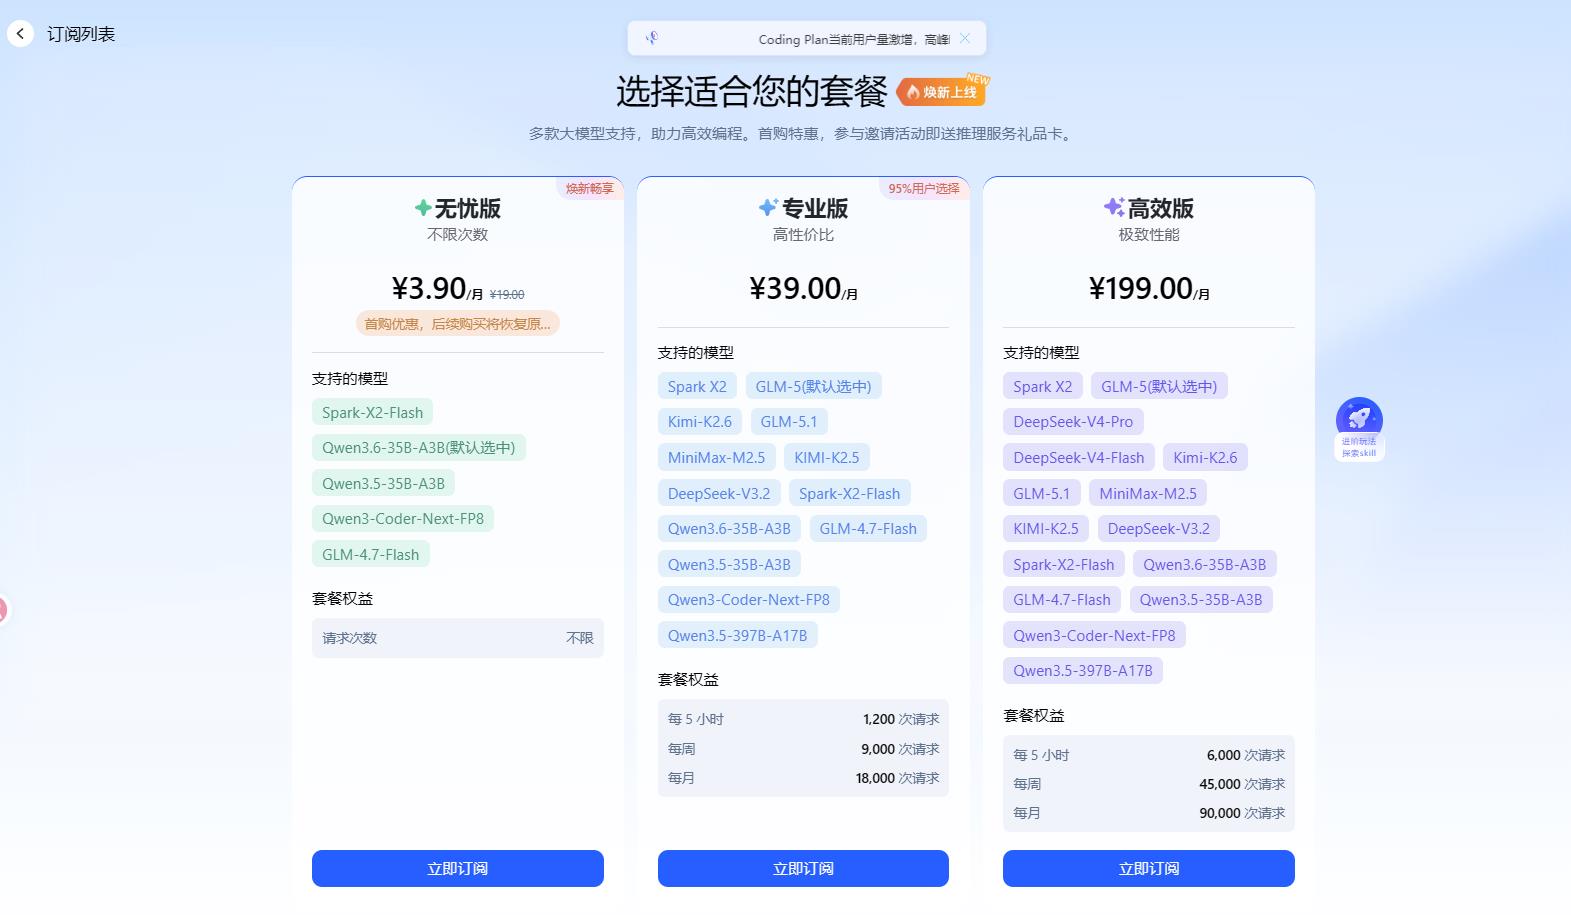Click the 焕新畅享 corner tag on 无忧版
Viewport: 1571px width, 915px height.
pos(590,188)
